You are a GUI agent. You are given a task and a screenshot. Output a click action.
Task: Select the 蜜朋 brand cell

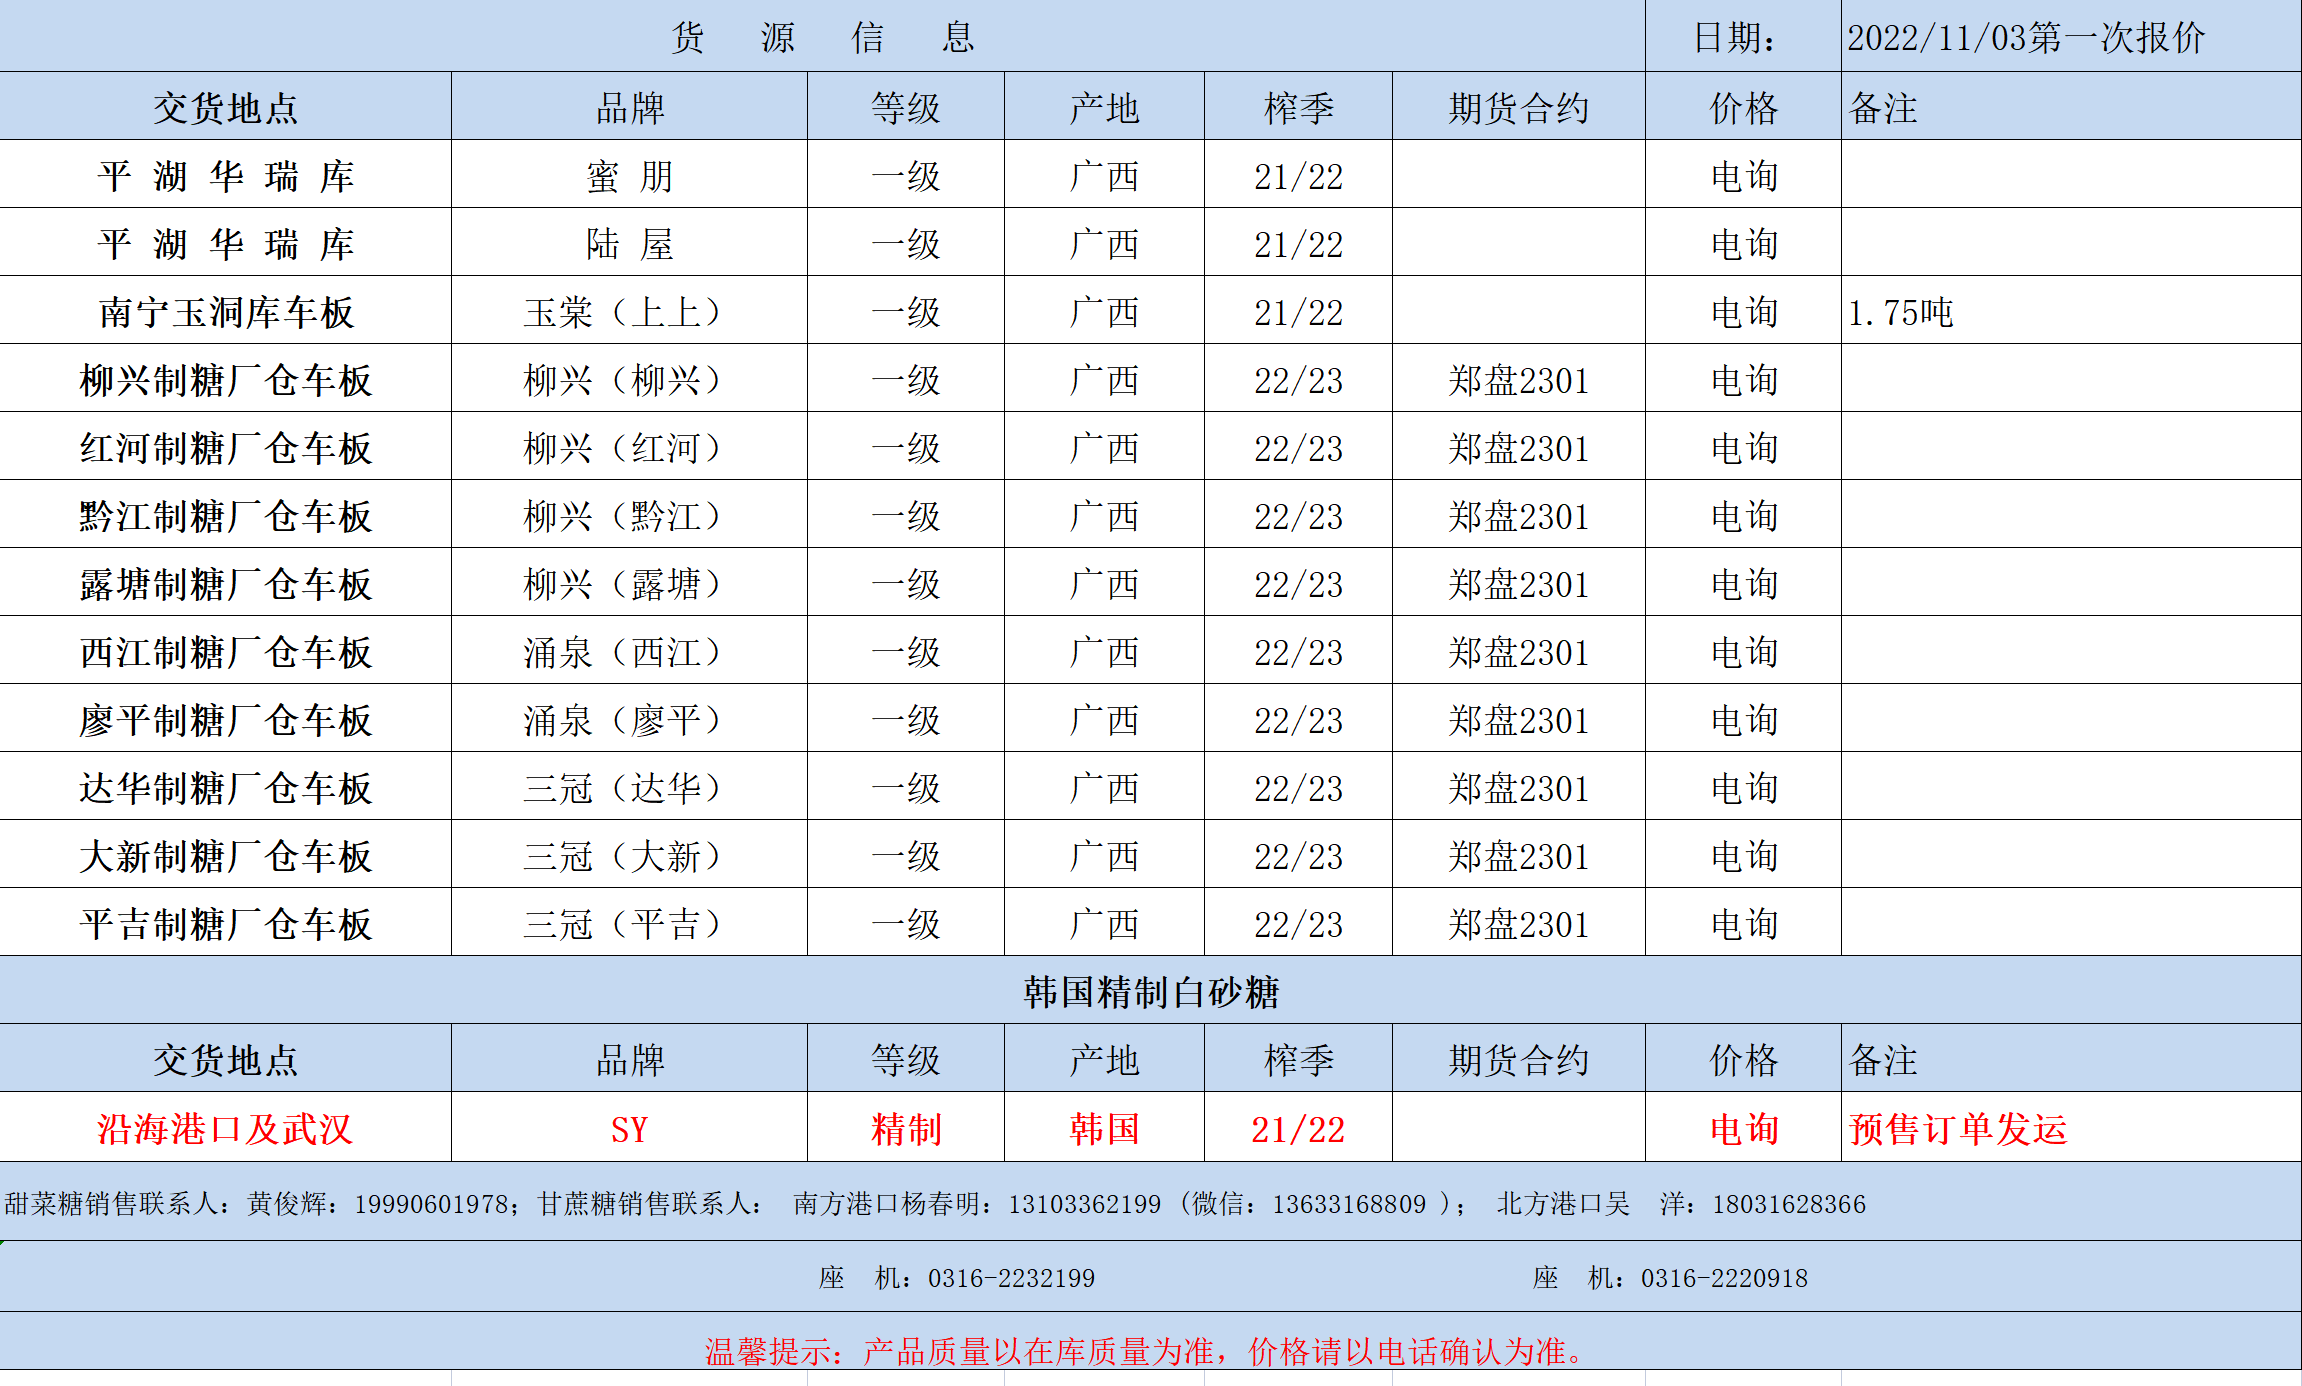click(x=629, y=177)
